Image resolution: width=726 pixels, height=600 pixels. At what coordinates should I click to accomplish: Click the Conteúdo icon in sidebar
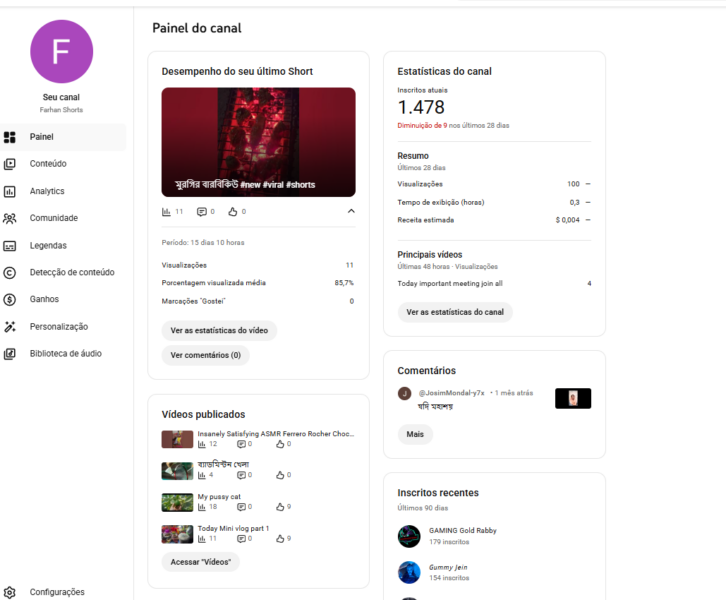click(10, 164)
